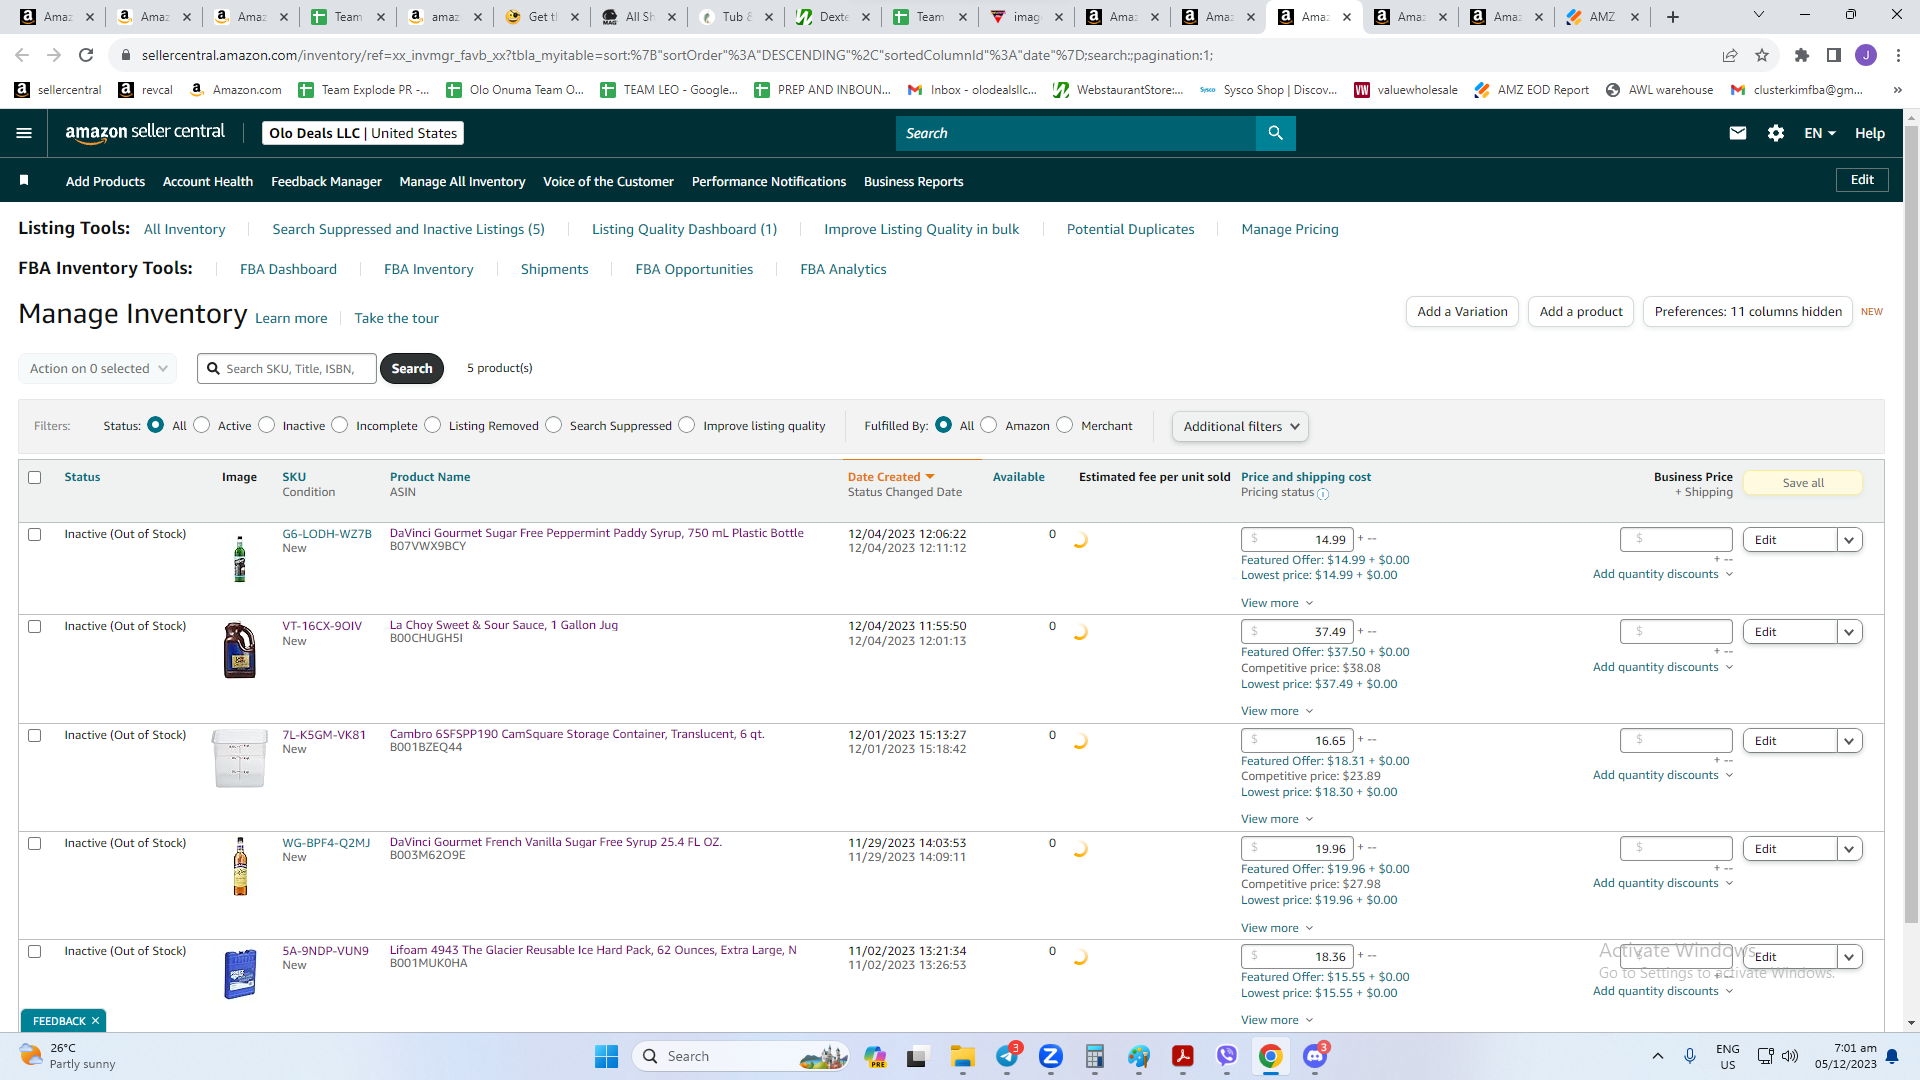Reload the page with the refresh icon

86,55
